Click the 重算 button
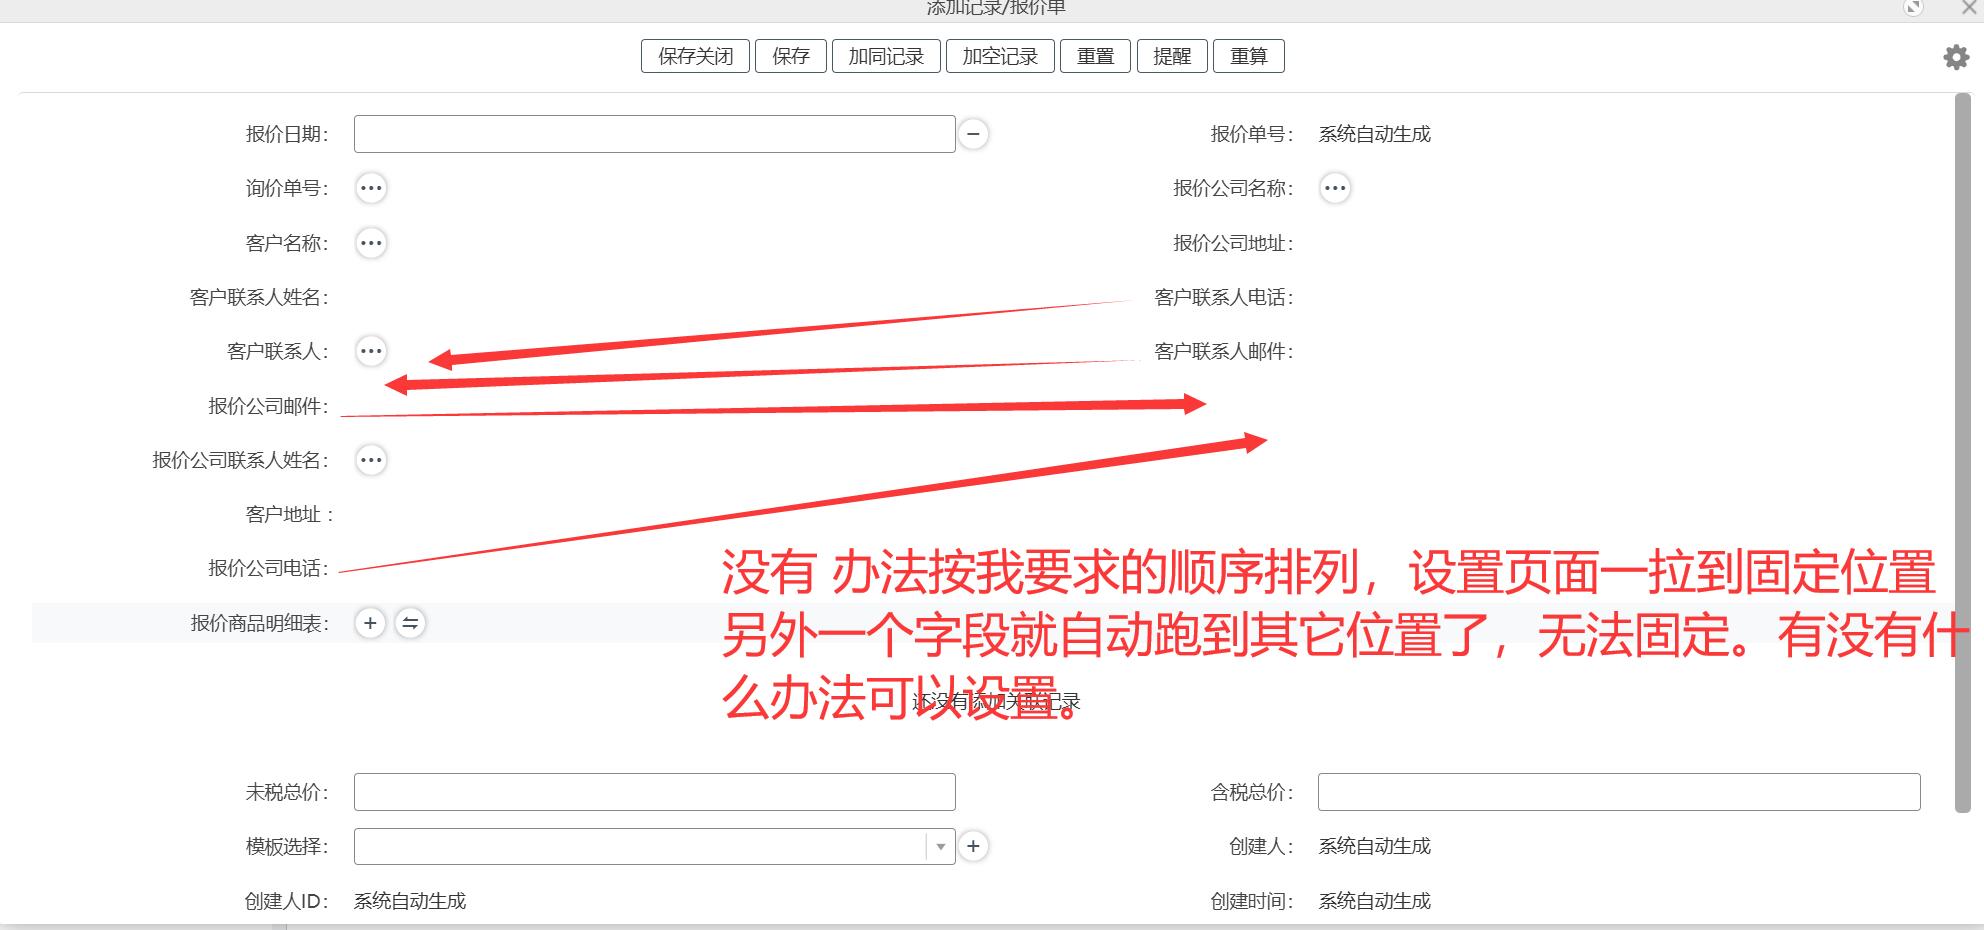 pyautogui.click(x=1249, y=56)
